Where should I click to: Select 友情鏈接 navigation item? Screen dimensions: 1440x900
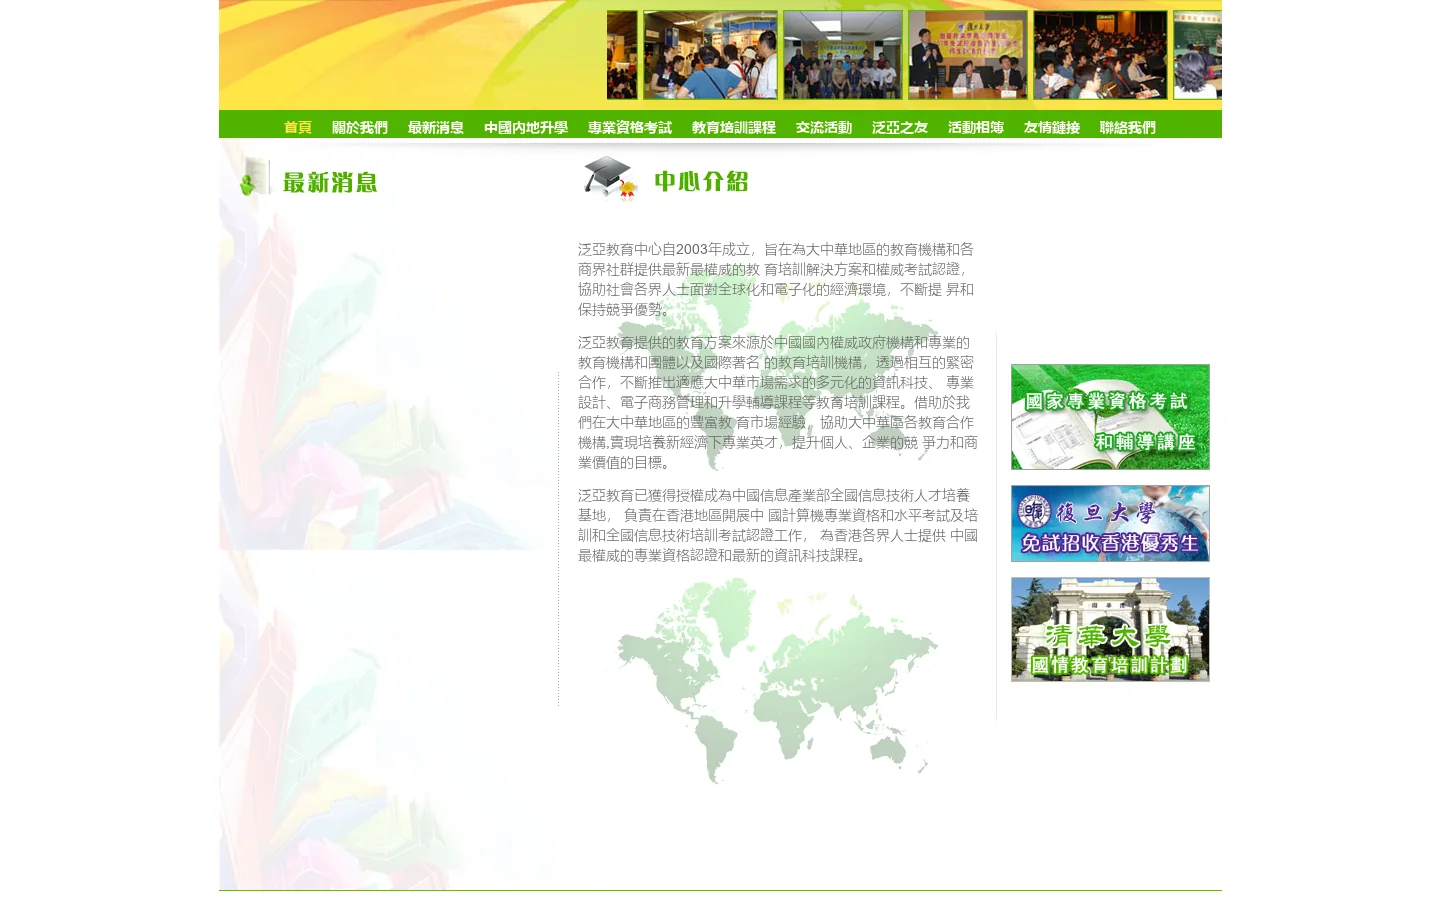(x=1051, y=127)
